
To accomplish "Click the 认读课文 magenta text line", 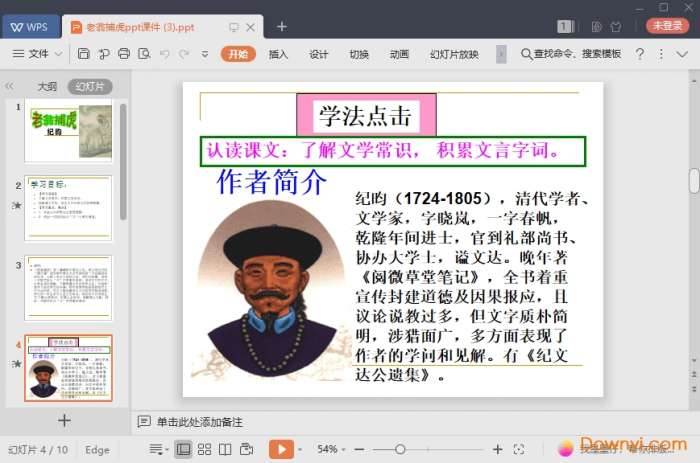I will click(x=393, y=151).
